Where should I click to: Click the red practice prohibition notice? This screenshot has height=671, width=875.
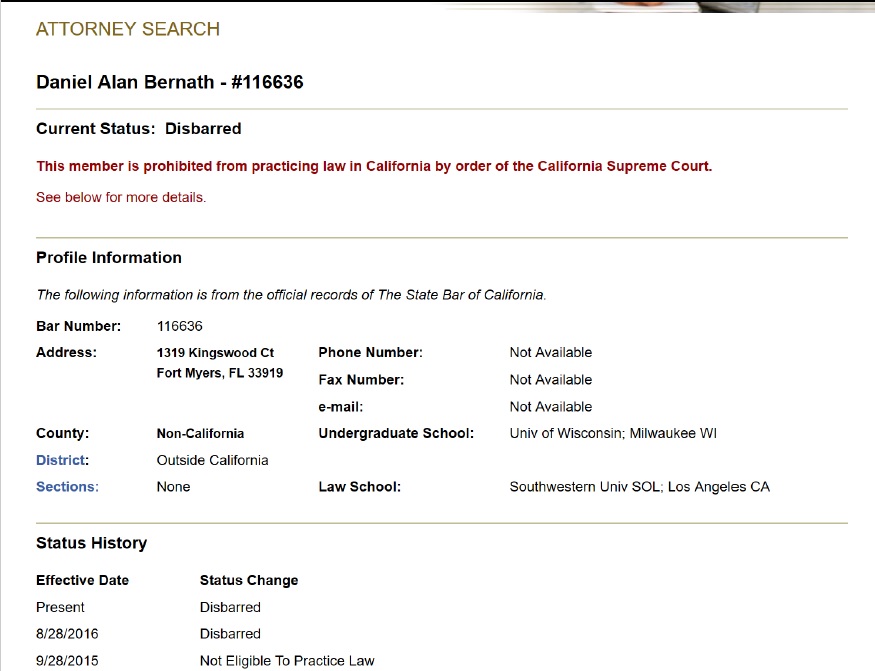tap(374, 166)
